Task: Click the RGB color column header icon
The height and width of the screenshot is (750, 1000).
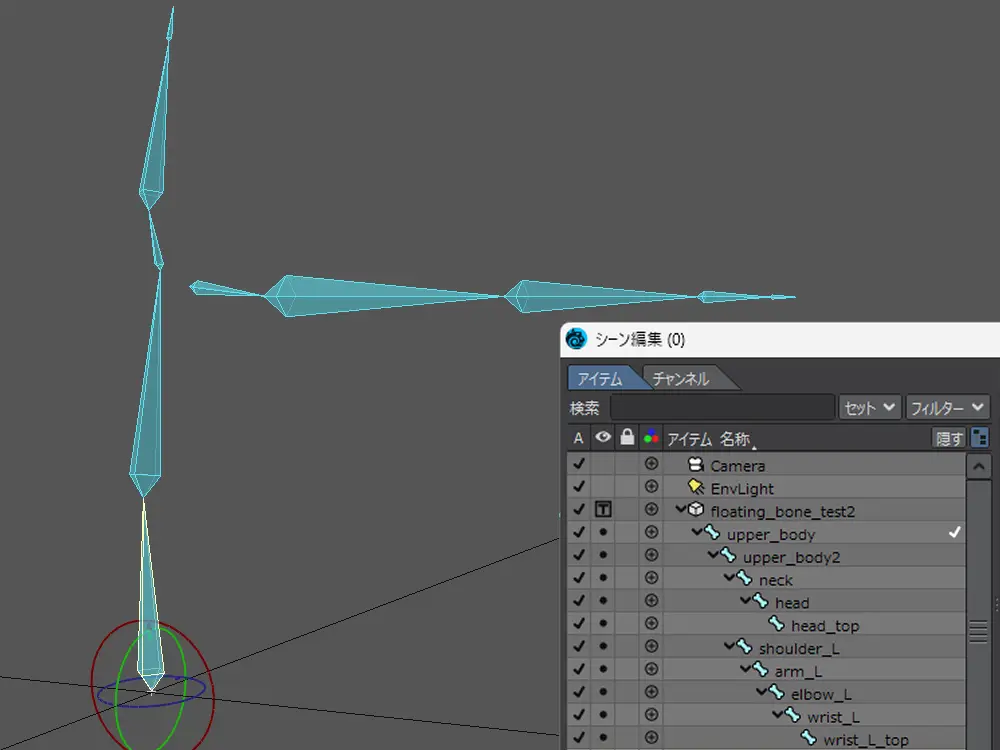Action: click(651, 438)
